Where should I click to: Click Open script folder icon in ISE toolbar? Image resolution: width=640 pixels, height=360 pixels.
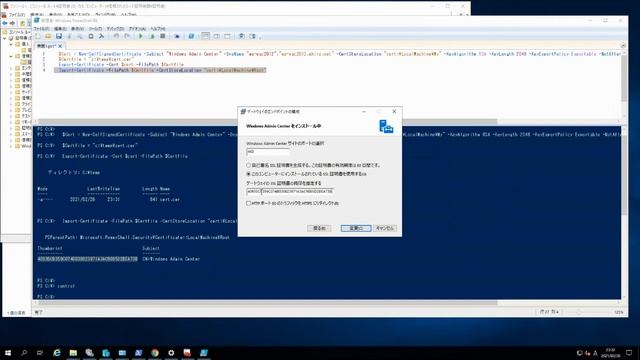coord(48,36)
